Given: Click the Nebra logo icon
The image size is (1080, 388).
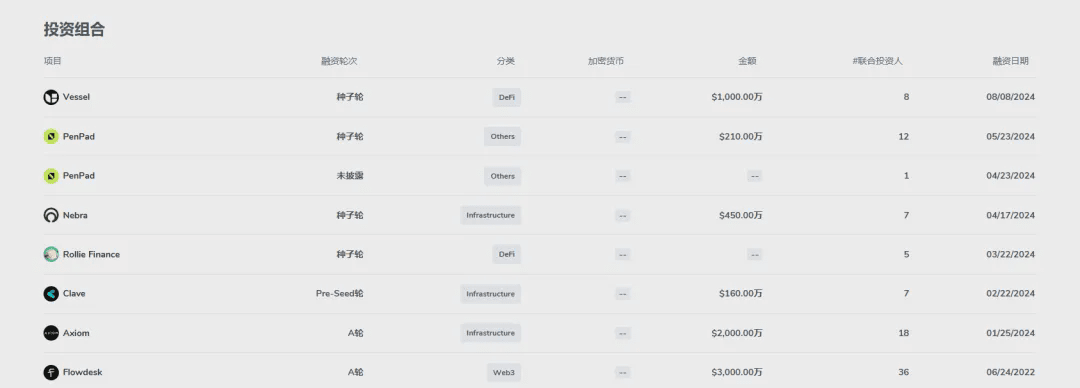Looking at the screenshot, I should pyautogui.click(x=51, y=215).
